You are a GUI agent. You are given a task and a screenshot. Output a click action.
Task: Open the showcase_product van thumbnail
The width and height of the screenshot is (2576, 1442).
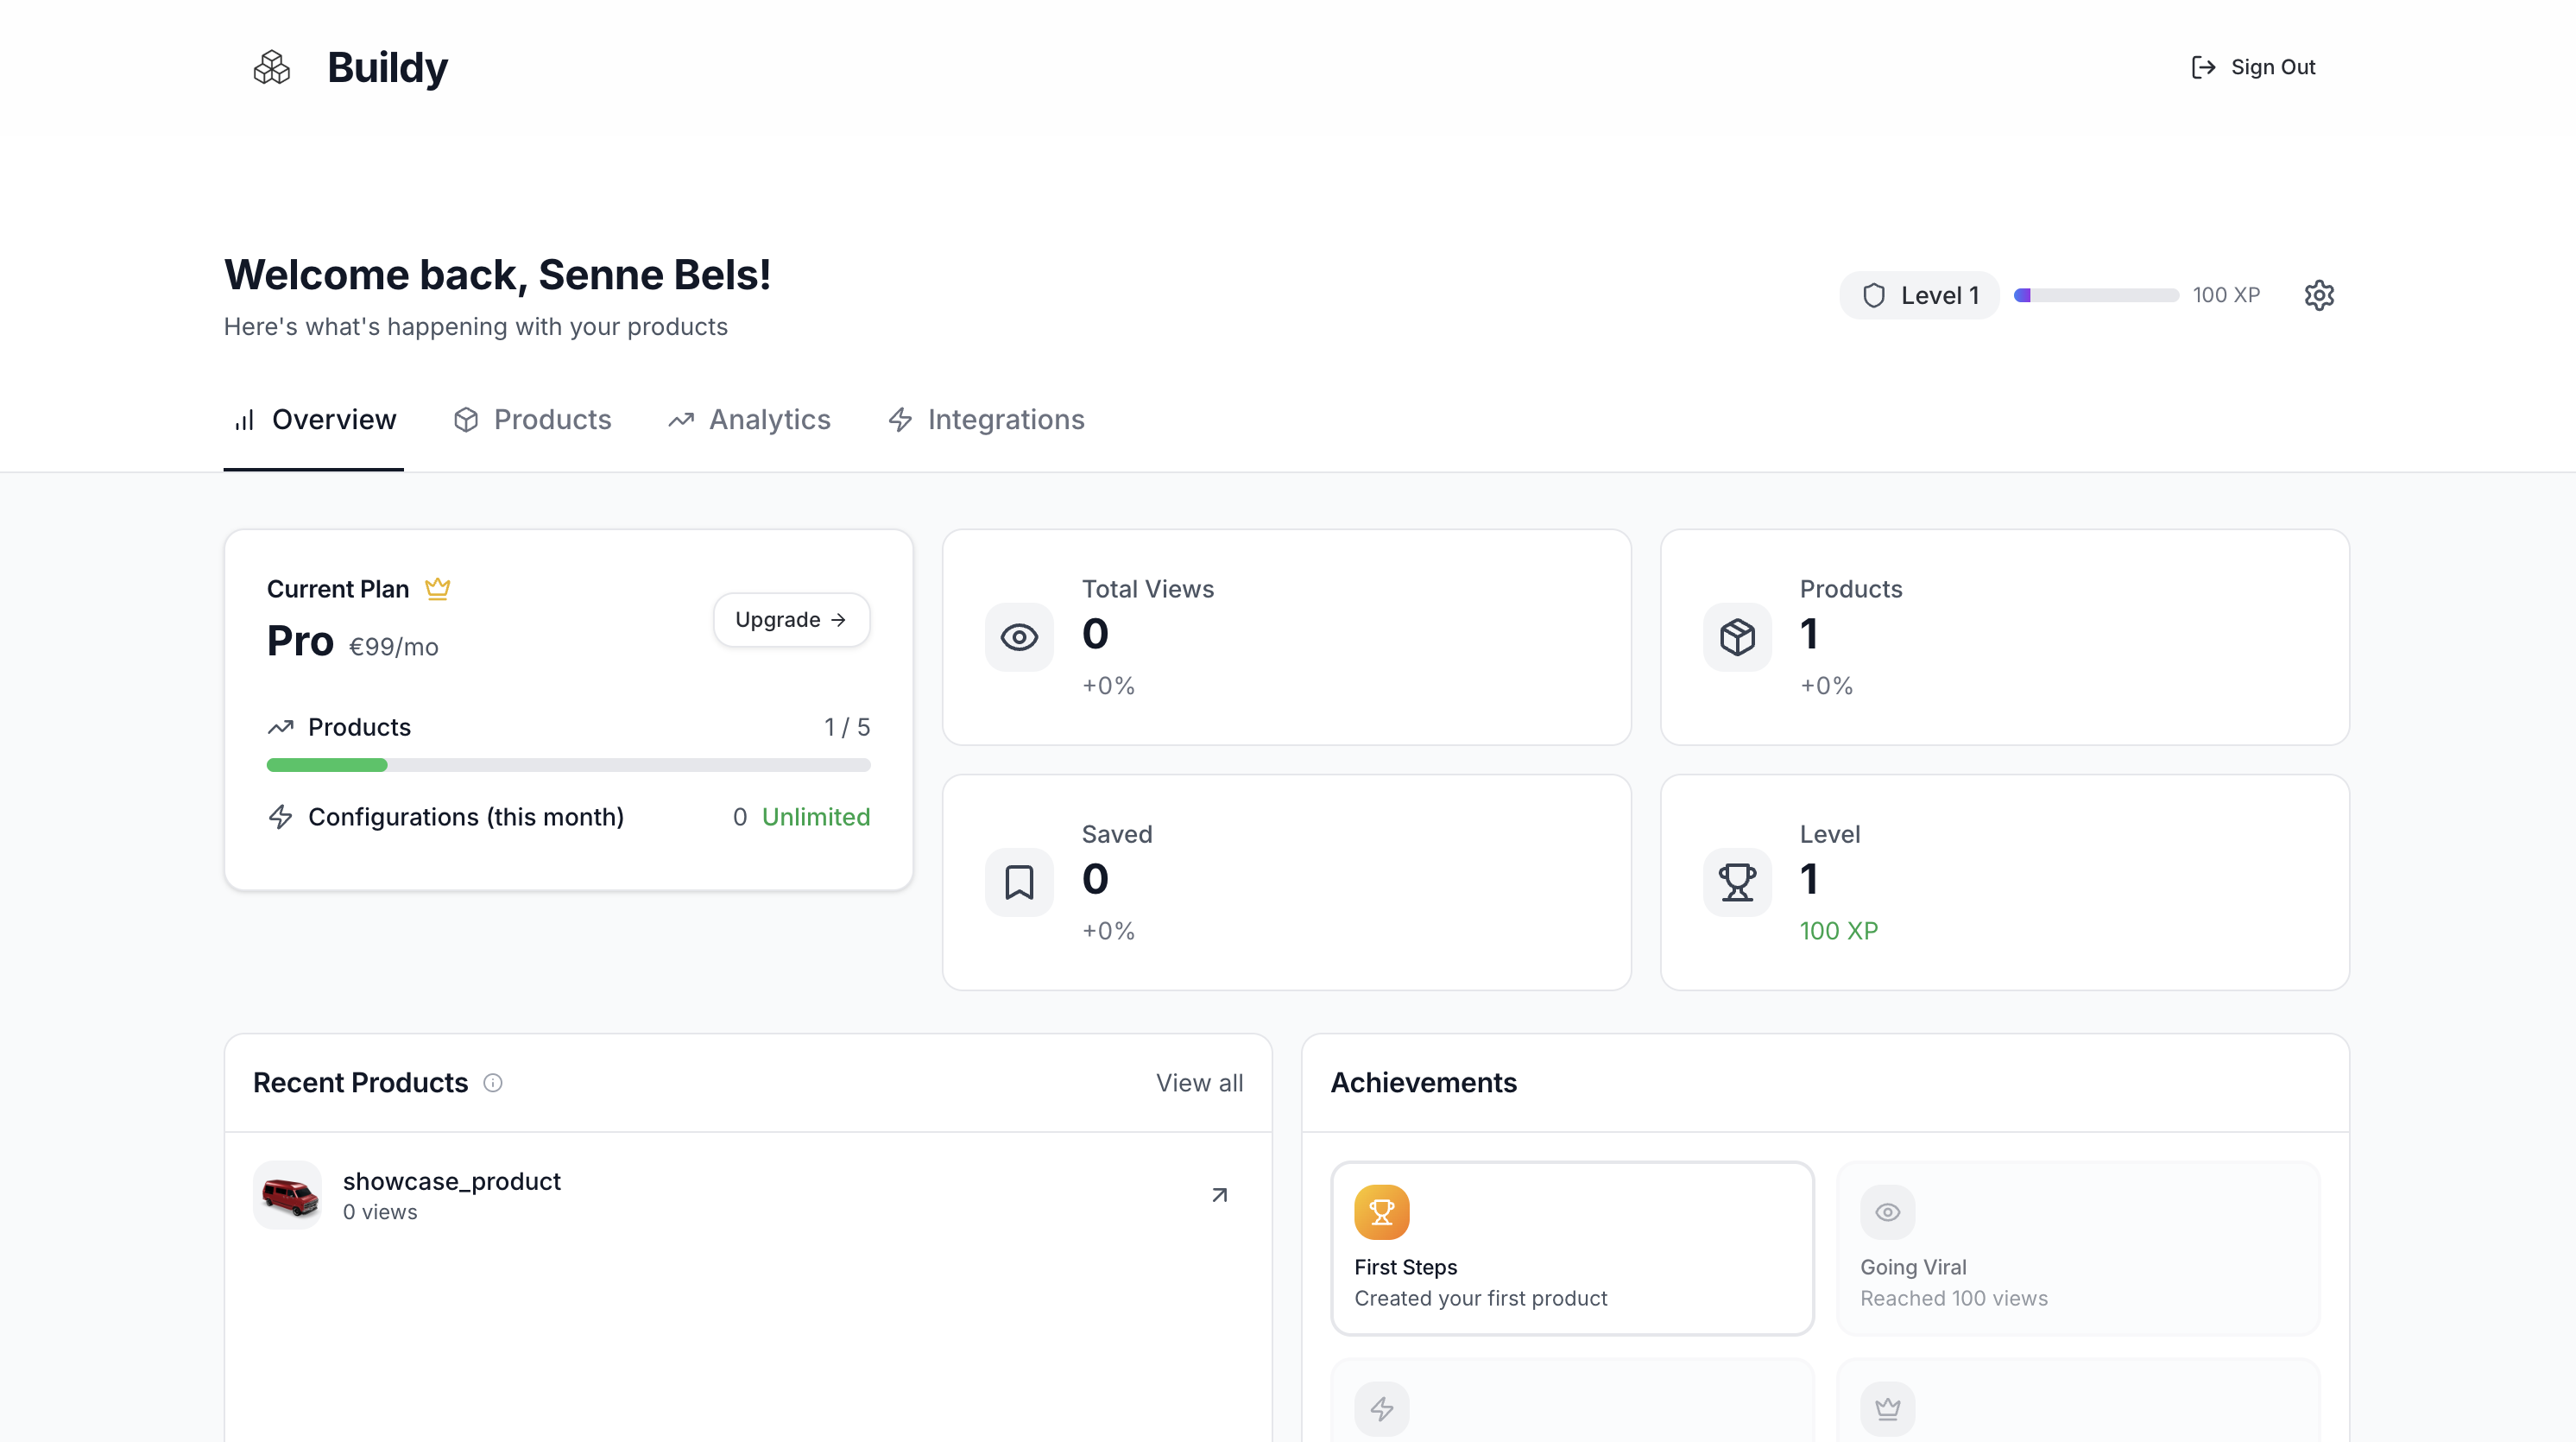[288, 1195]
